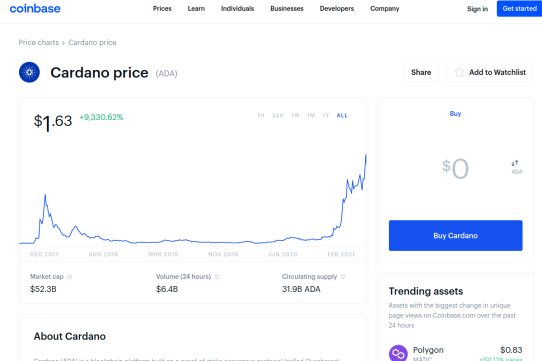Screen dimensions: 542x361
Task: Click the $0 amount input field
Action: (455, 169)
